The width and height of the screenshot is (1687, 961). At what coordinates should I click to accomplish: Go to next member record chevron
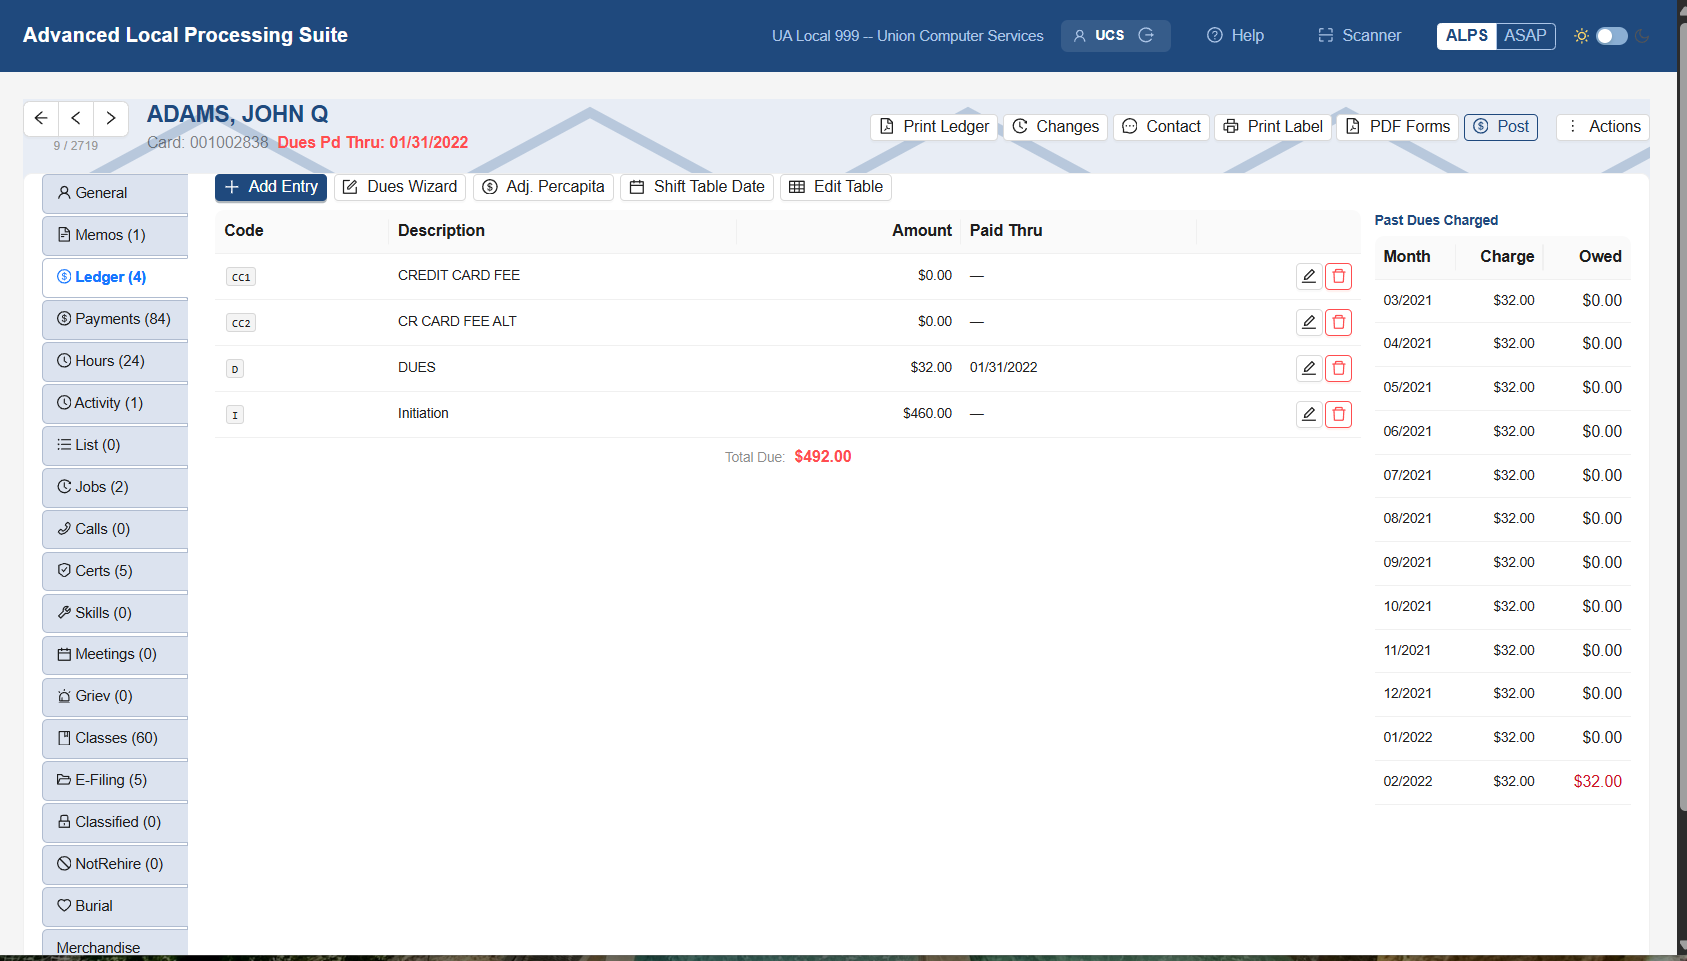point(111,118)
